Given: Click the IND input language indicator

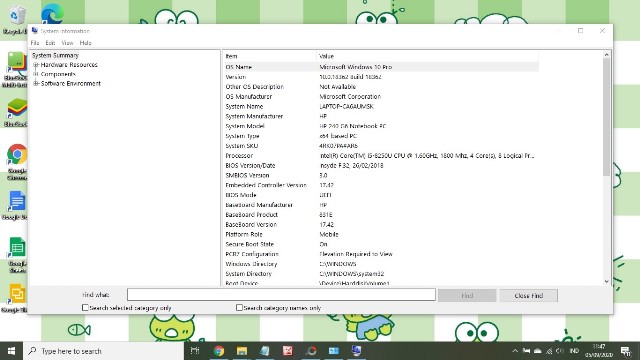Looking at the screenshot, I should pyautogui.click(x=574, y=351).
